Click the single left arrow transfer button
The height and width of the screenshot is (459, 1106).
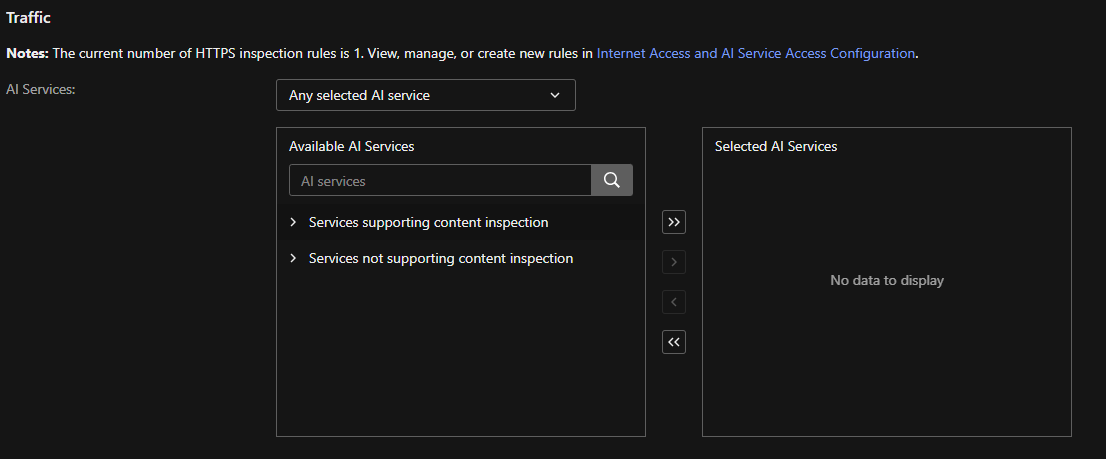[674, 302]
